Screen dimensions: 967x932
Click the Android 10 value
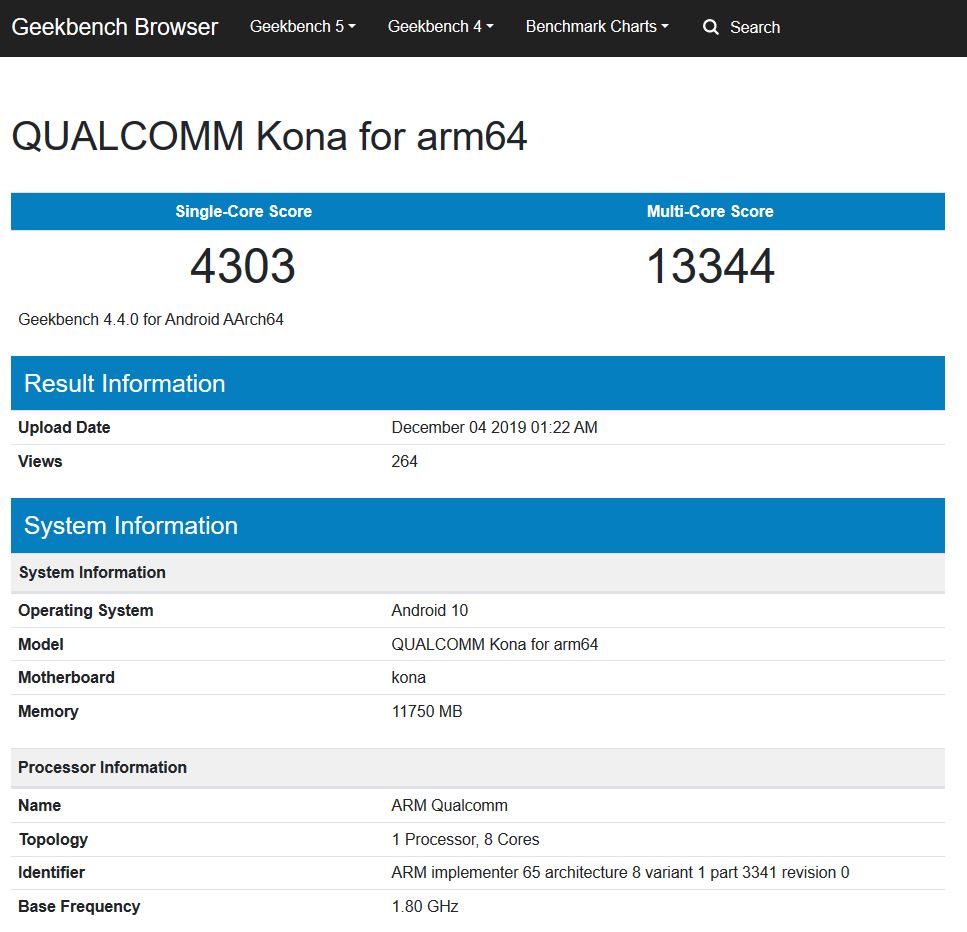(x=430, y=611)
